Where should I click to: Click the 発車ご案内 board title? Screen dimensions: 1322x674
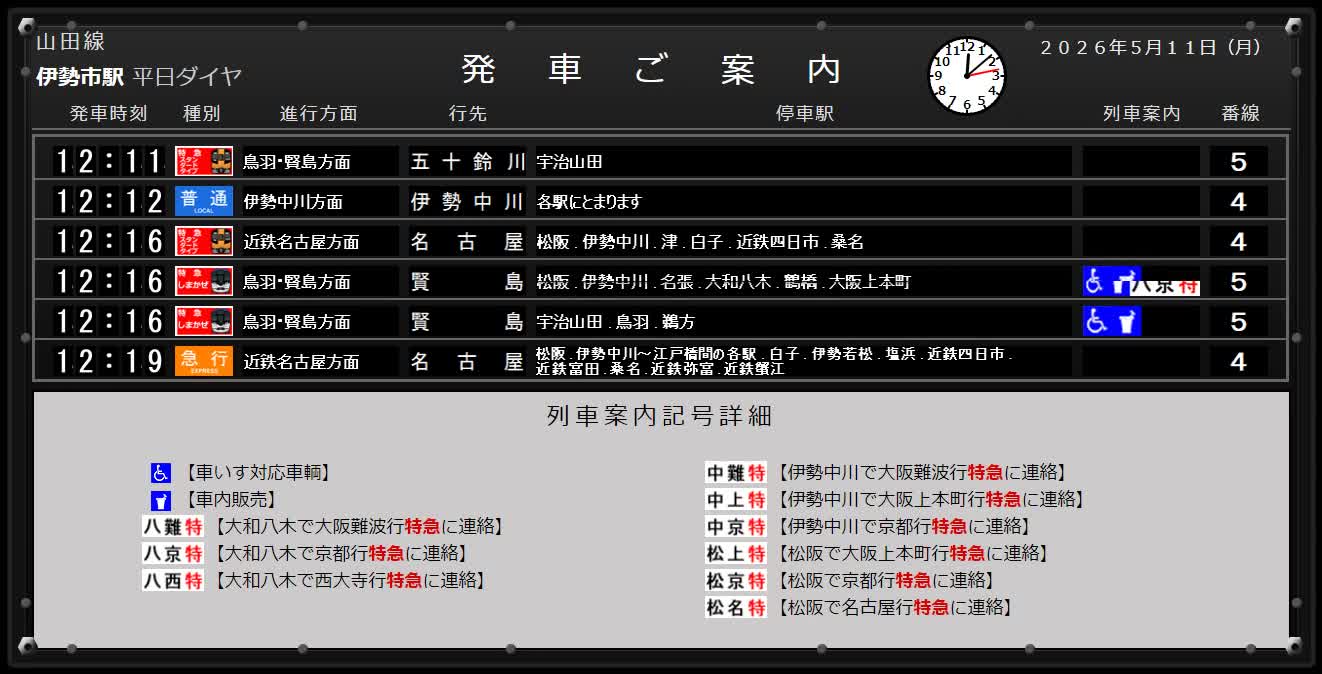(x=652, y=69)
